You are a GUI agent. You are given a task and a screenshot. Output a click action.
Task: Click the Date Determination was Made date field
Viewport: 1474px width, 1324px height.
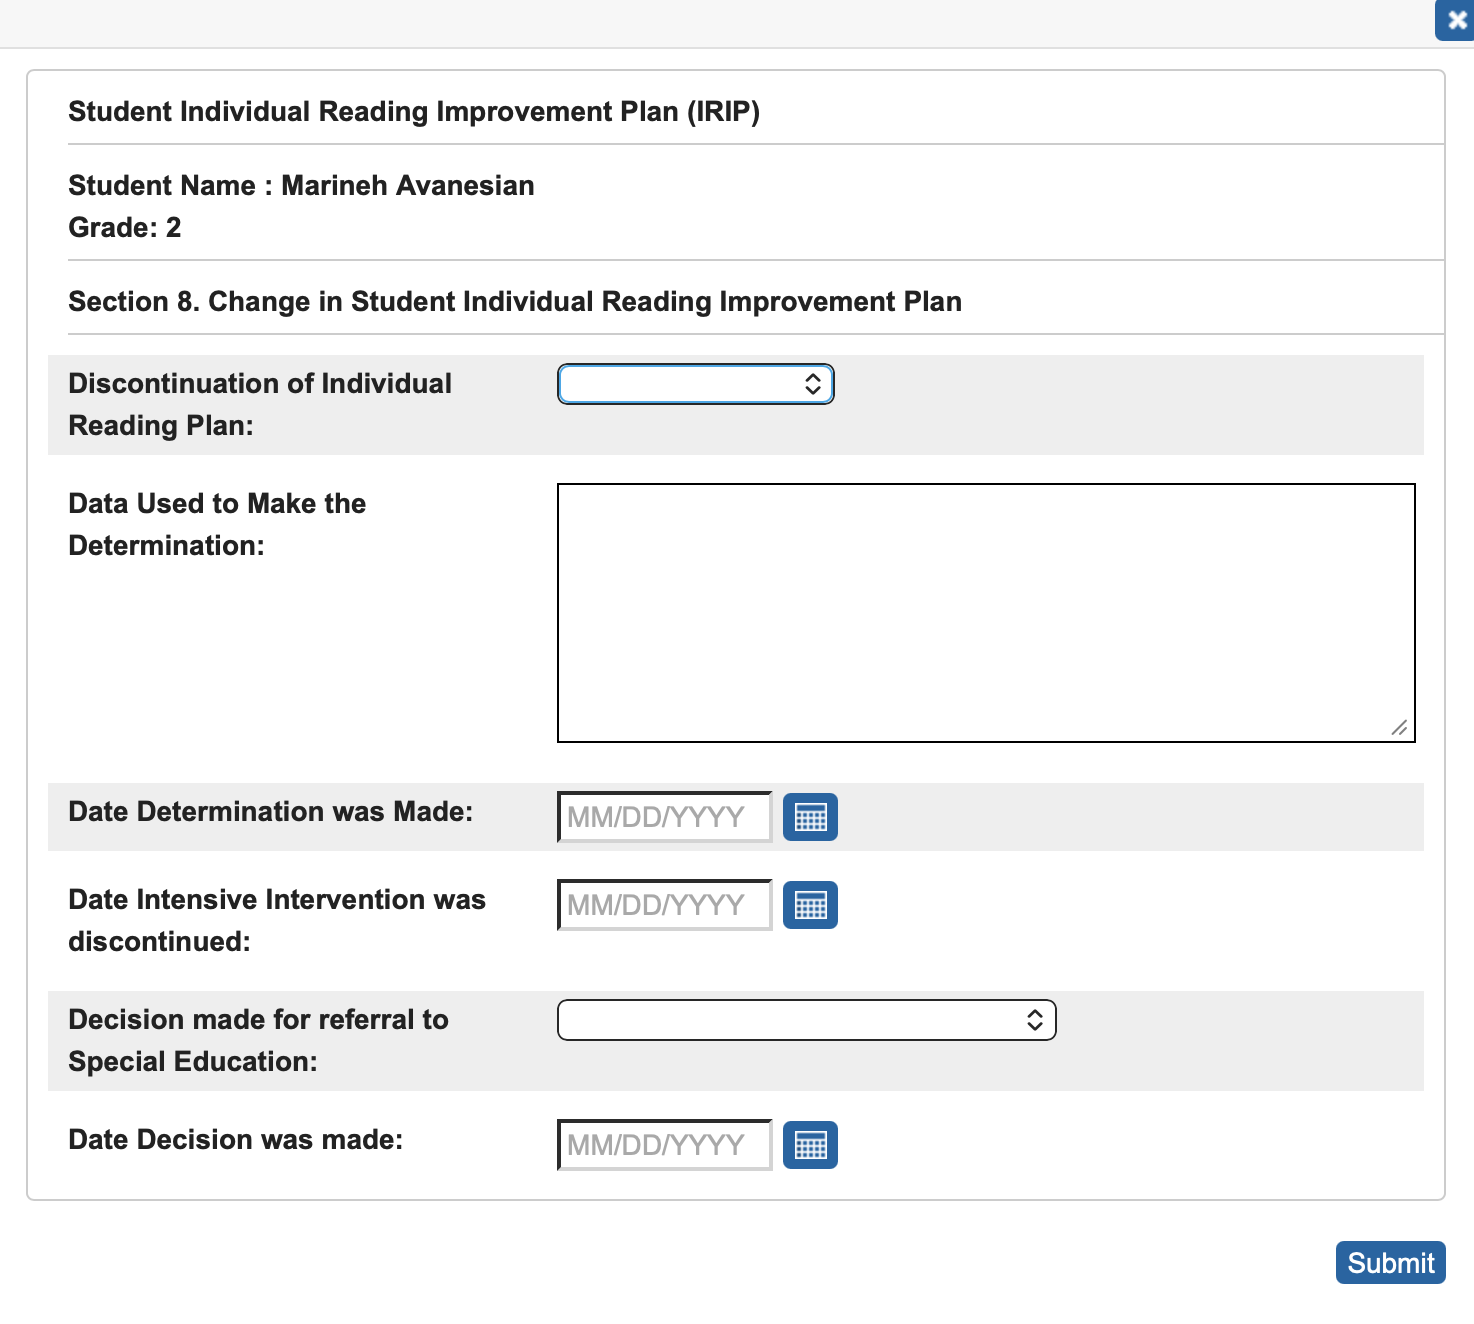pos(664,817)
